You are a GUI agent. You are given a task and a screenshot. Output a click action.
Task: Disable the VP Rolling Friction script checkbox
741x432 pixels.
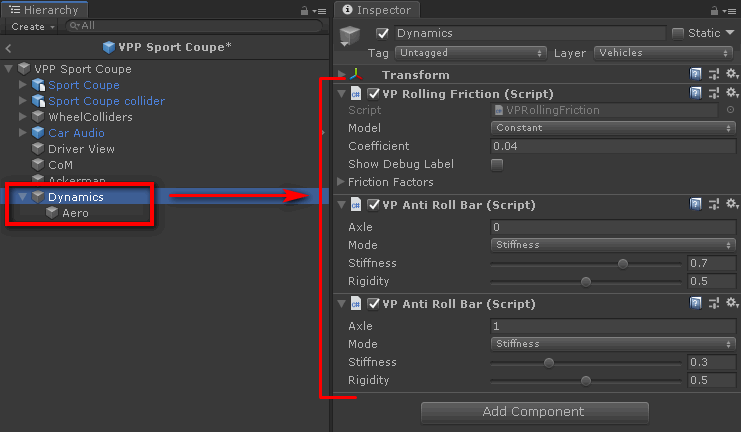[373, 94]
